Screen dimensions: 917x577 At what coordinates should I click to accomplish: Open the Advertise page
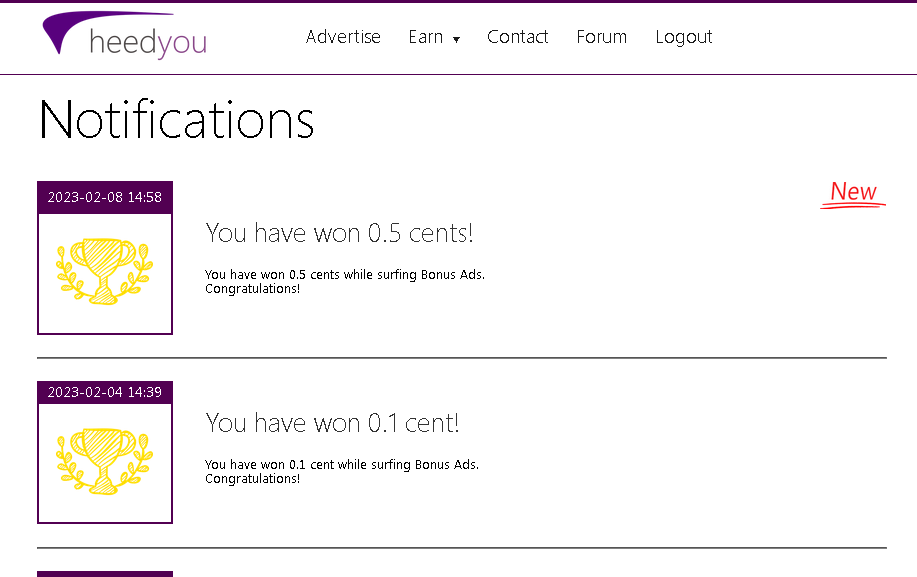pos(343,37)
